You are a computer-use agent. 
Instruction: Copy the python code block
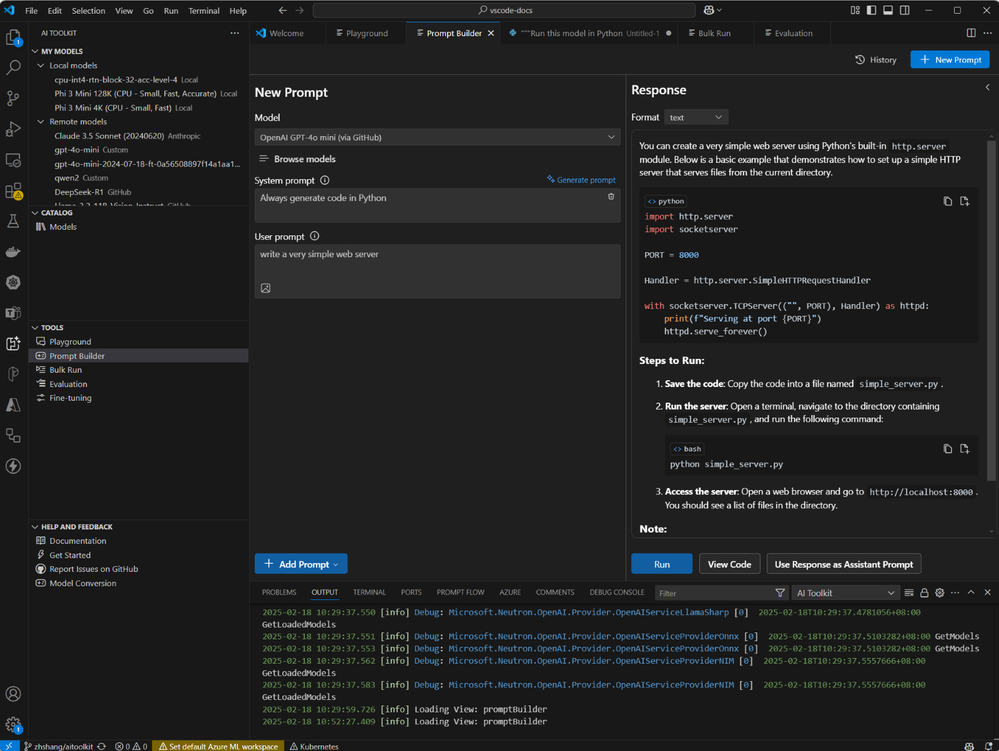coord(947,201)
